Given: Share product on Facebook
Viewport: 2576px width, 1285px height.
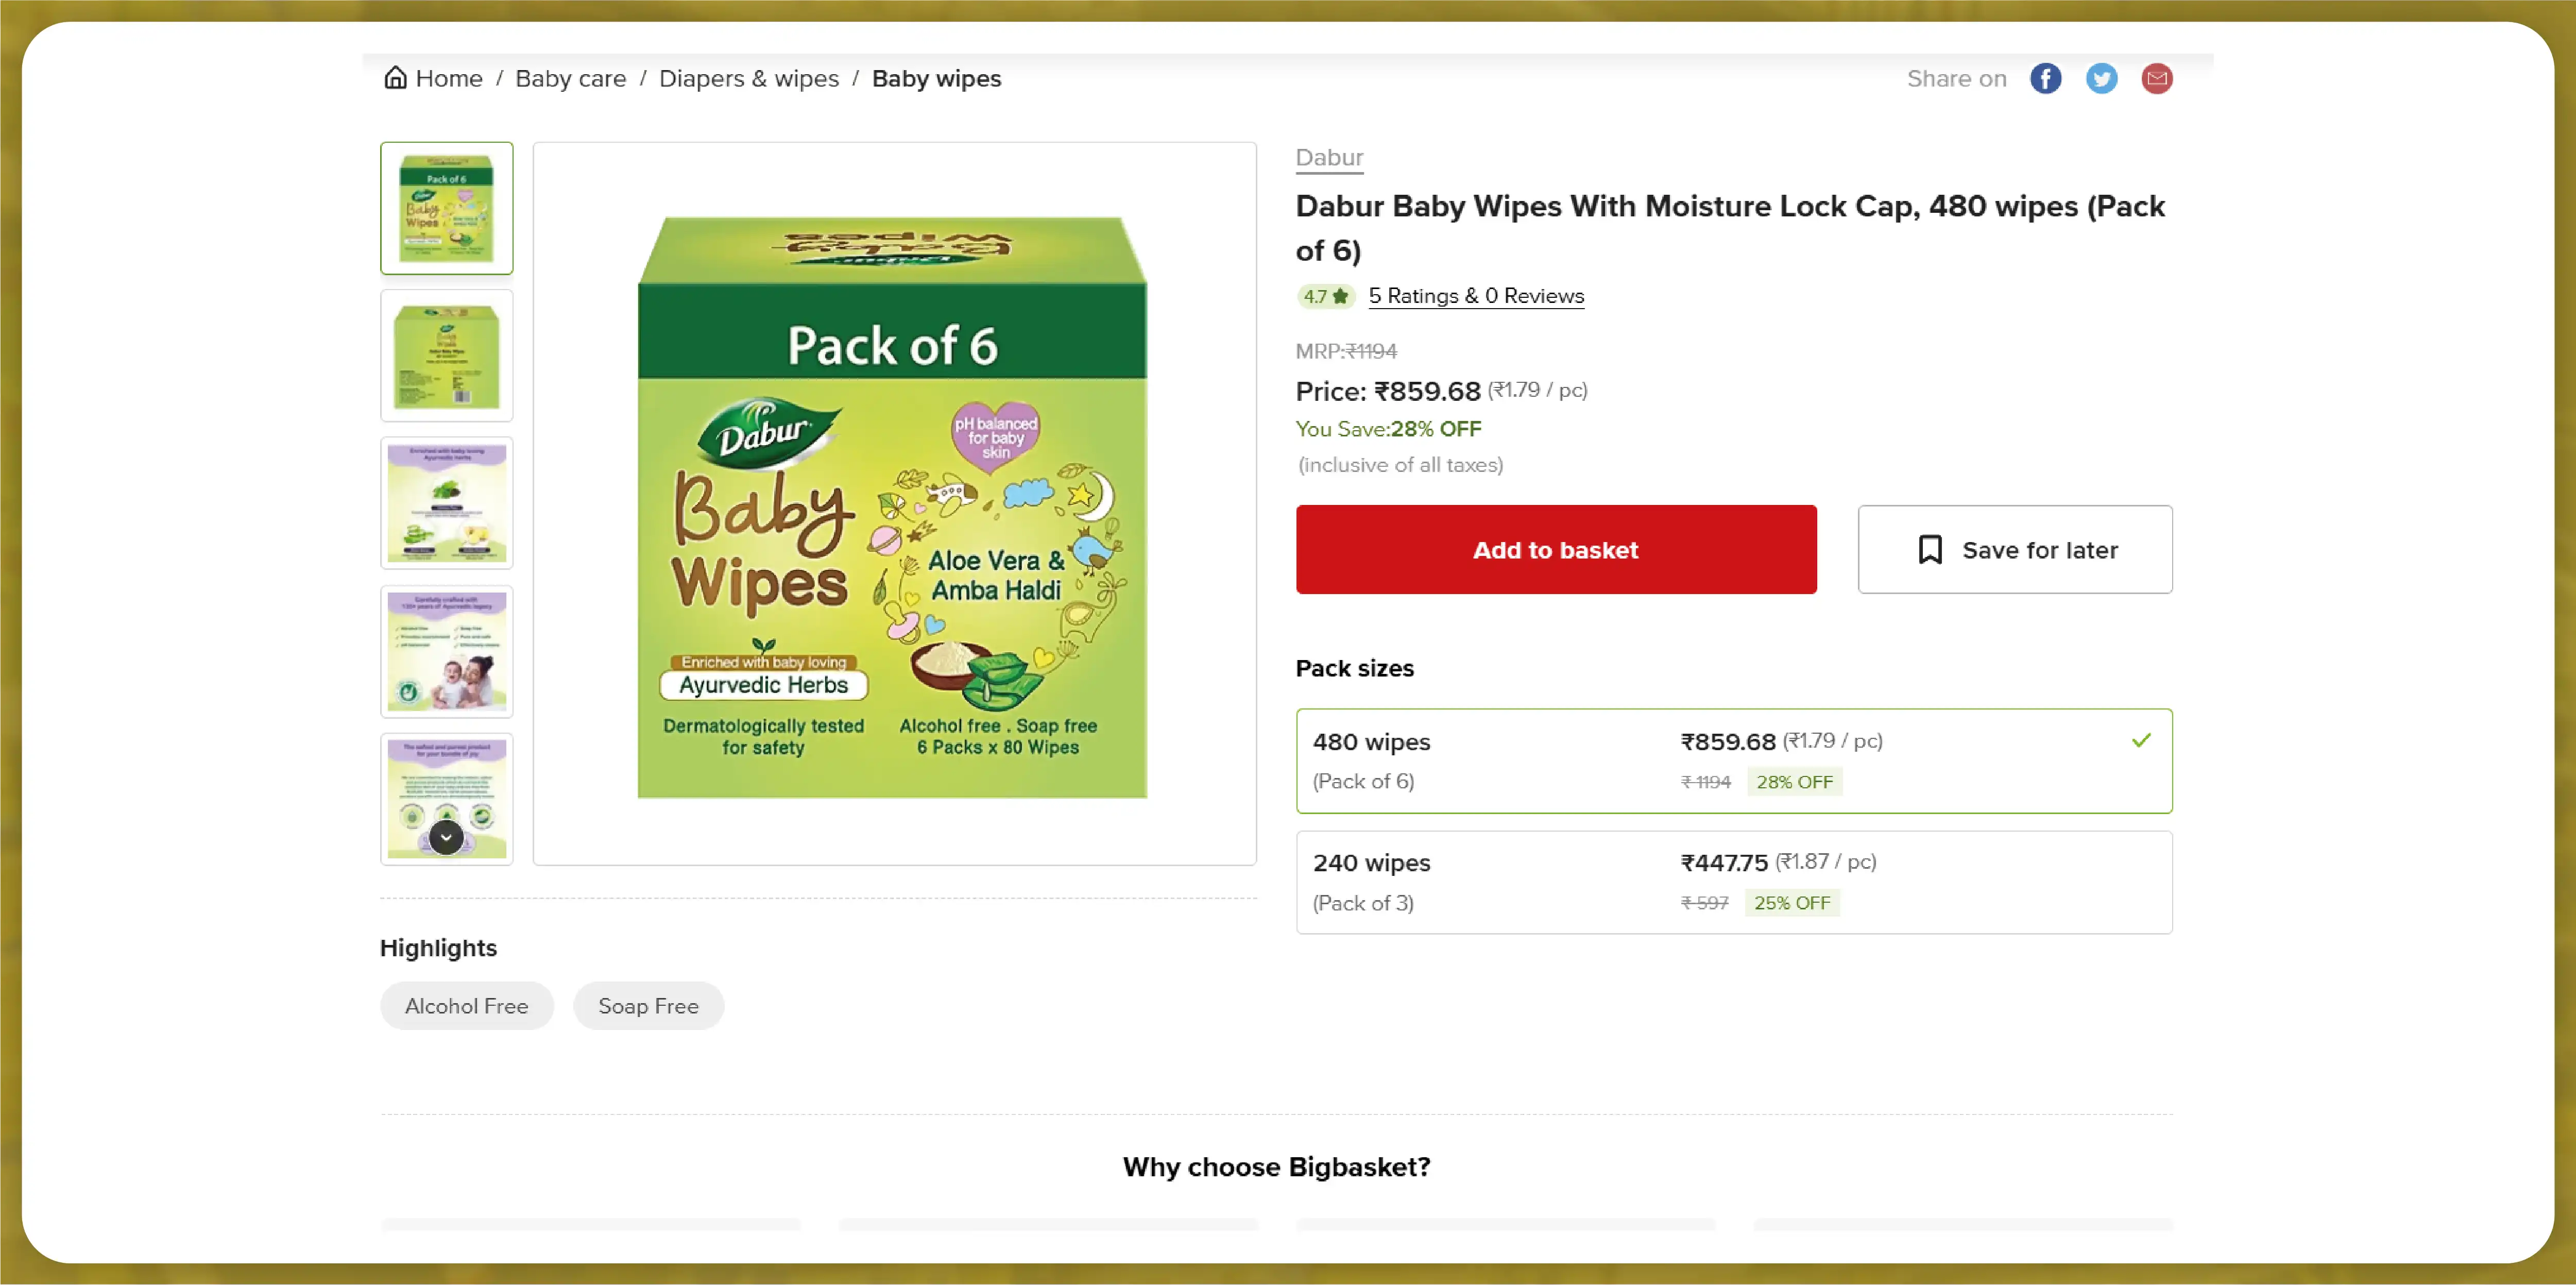Looking at the screenshot, I should pos(2045,78).
